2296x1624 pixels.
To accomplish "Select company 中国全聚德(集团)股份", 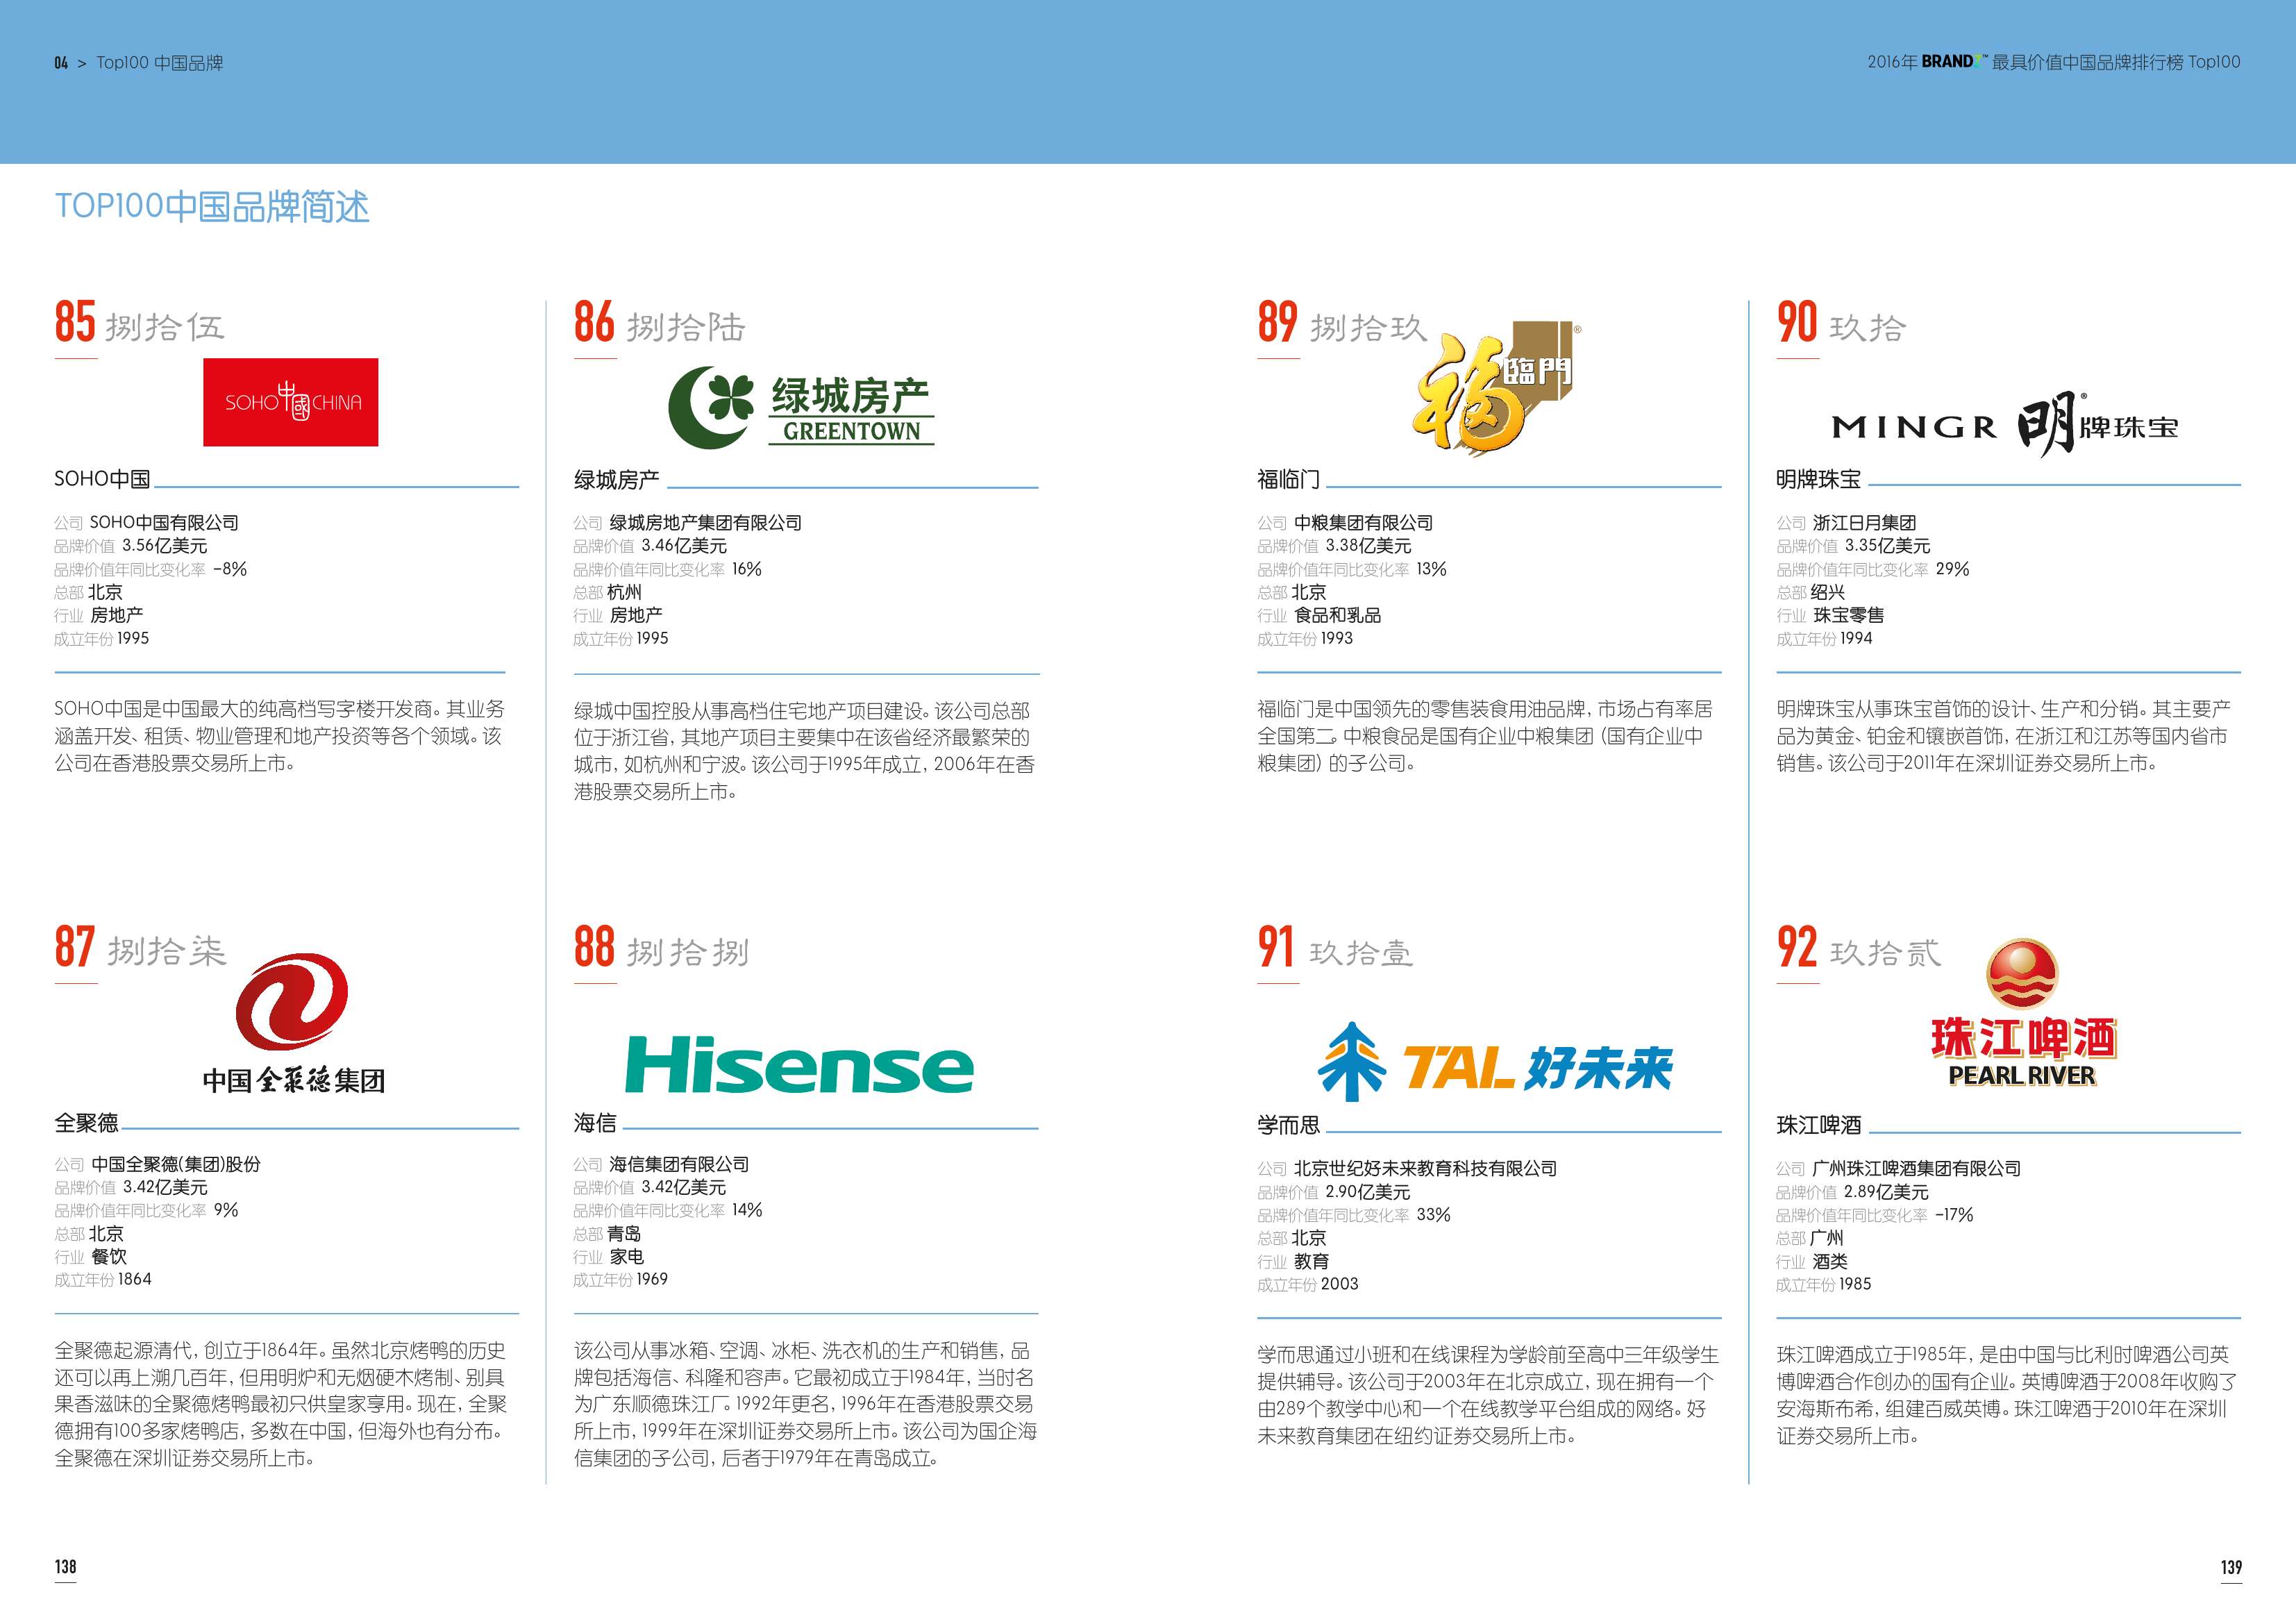I will (x=176, y=1164).
